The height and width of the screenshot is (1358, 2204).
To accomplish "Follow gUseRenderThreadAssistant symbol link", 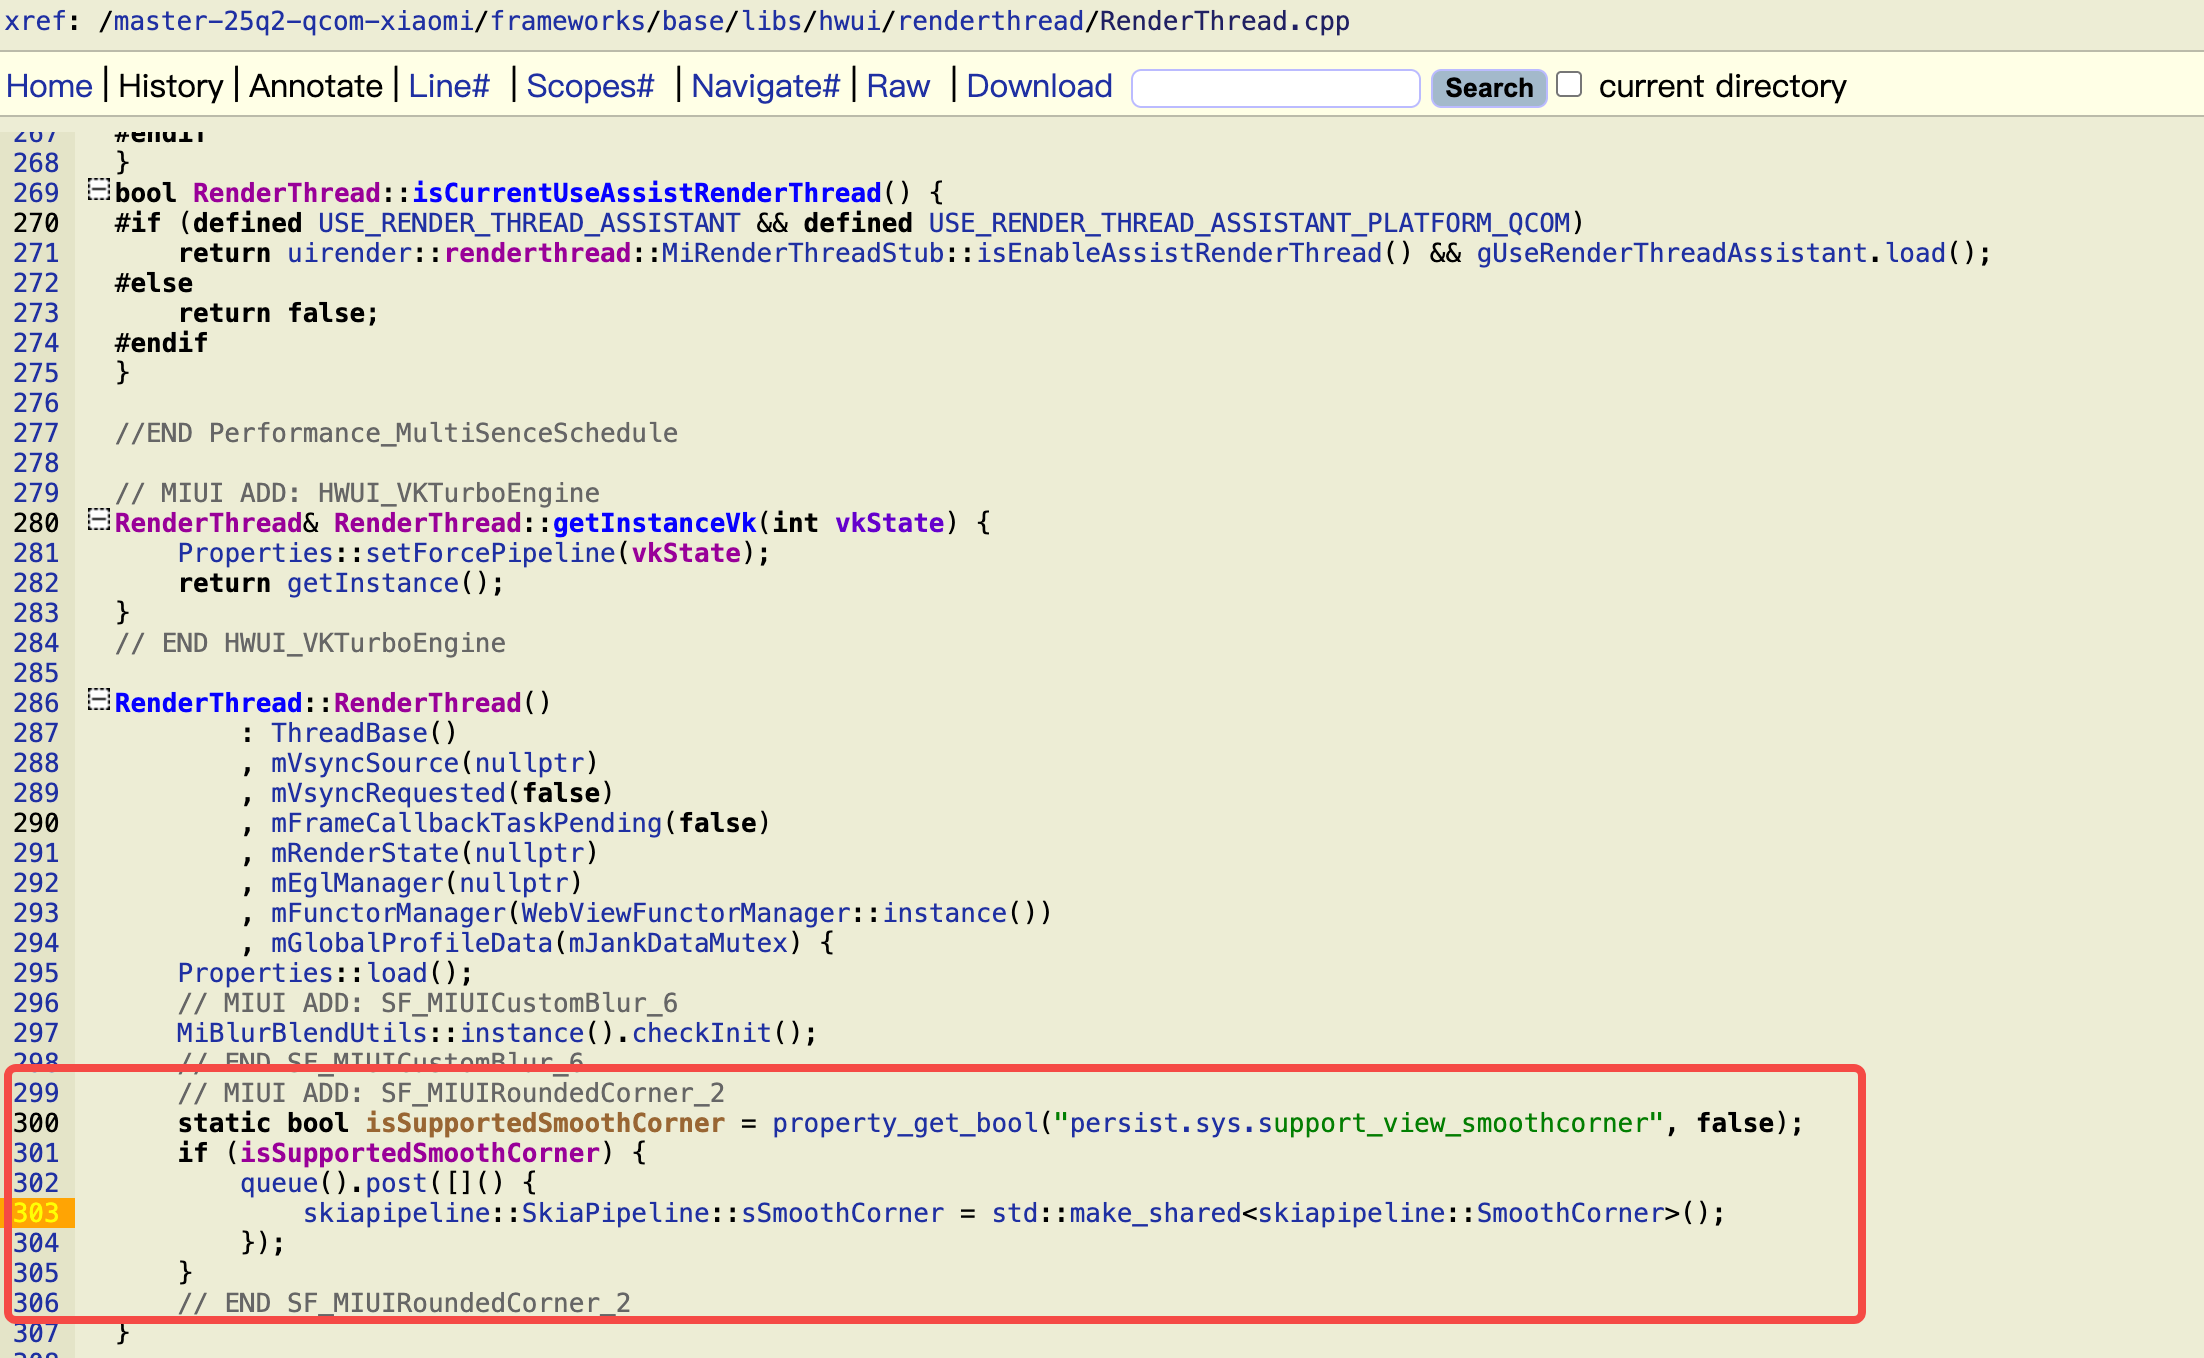I will [1672, 253].
